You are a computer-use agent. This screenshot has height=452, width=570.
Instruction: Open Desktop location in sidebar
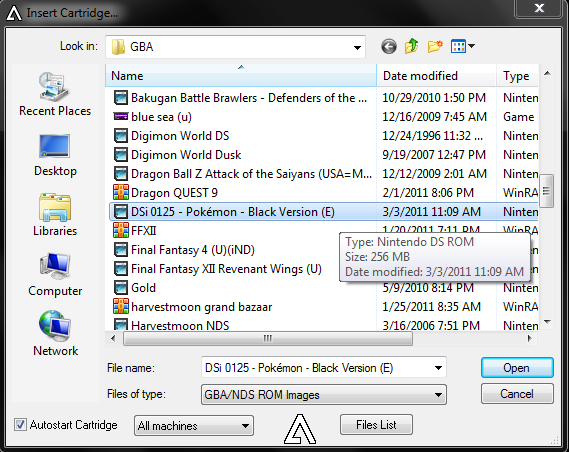pos(55,155)
